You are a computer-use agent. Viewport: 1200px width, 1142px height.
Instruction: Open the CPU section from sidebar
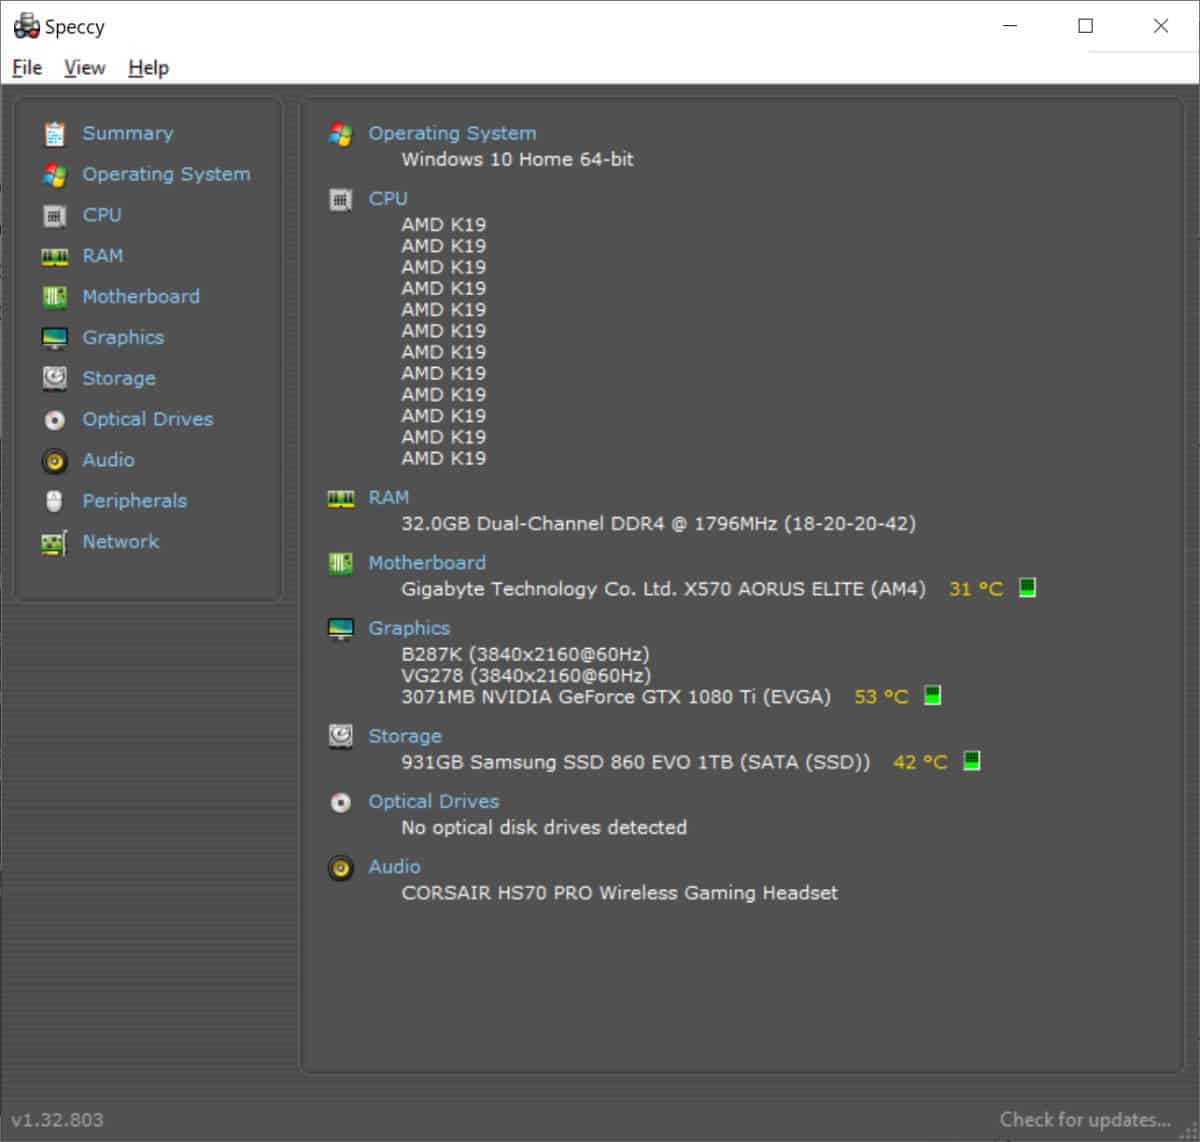coord(102,215)
